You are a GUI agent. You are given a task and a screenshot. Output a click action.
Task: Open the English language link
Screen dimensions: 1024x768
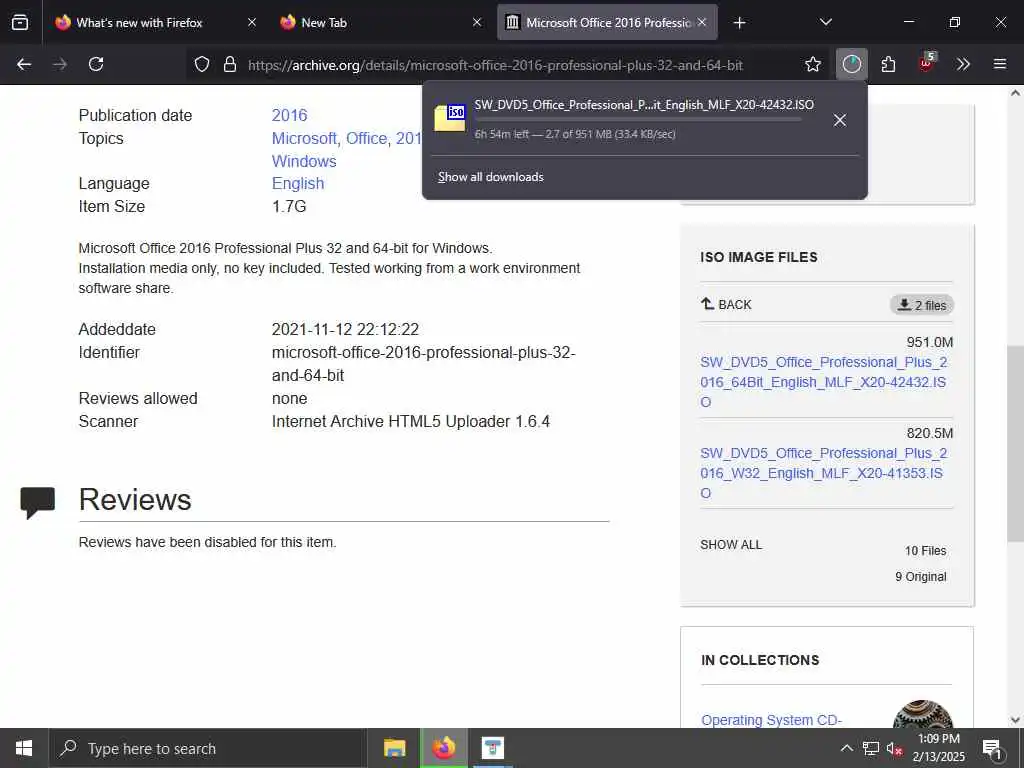[298, 184]
